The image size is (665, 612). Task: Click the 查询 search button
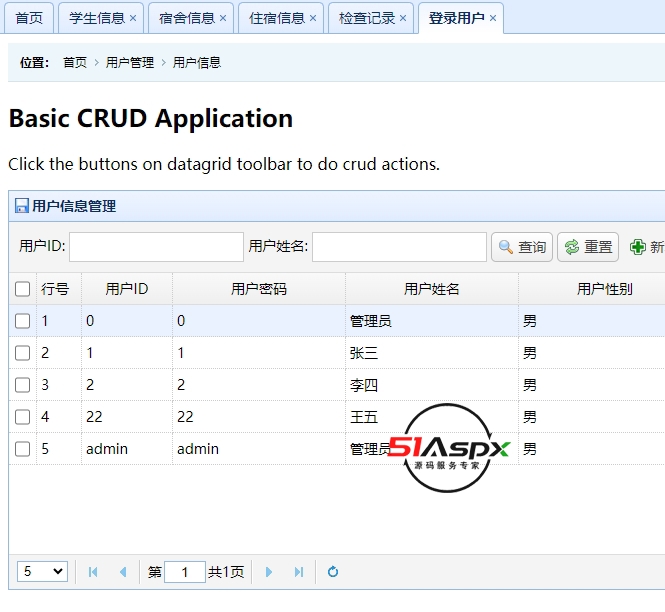522,247
